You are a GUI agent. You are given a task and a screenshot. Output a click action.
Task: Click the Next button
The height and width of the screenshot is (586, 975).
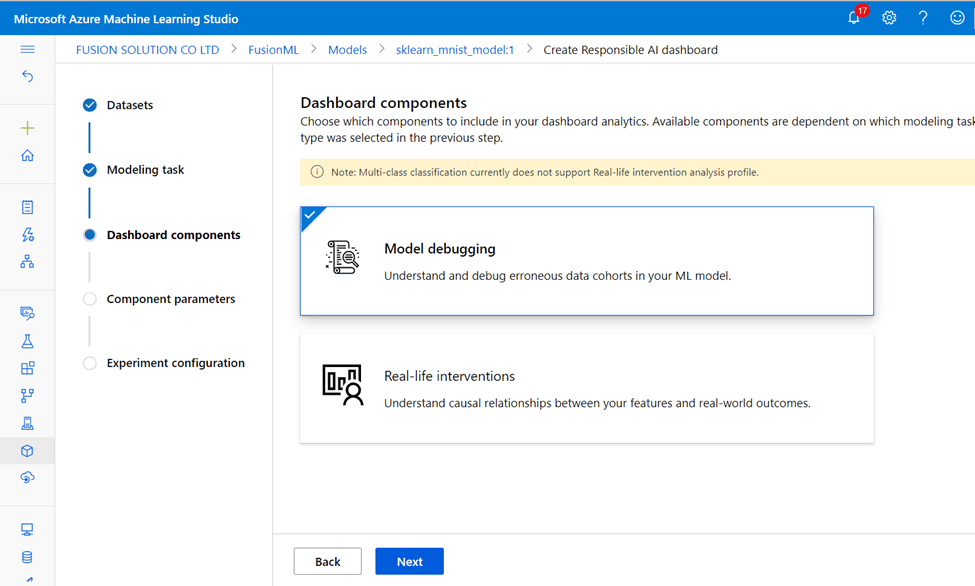(x=410, y=562)
